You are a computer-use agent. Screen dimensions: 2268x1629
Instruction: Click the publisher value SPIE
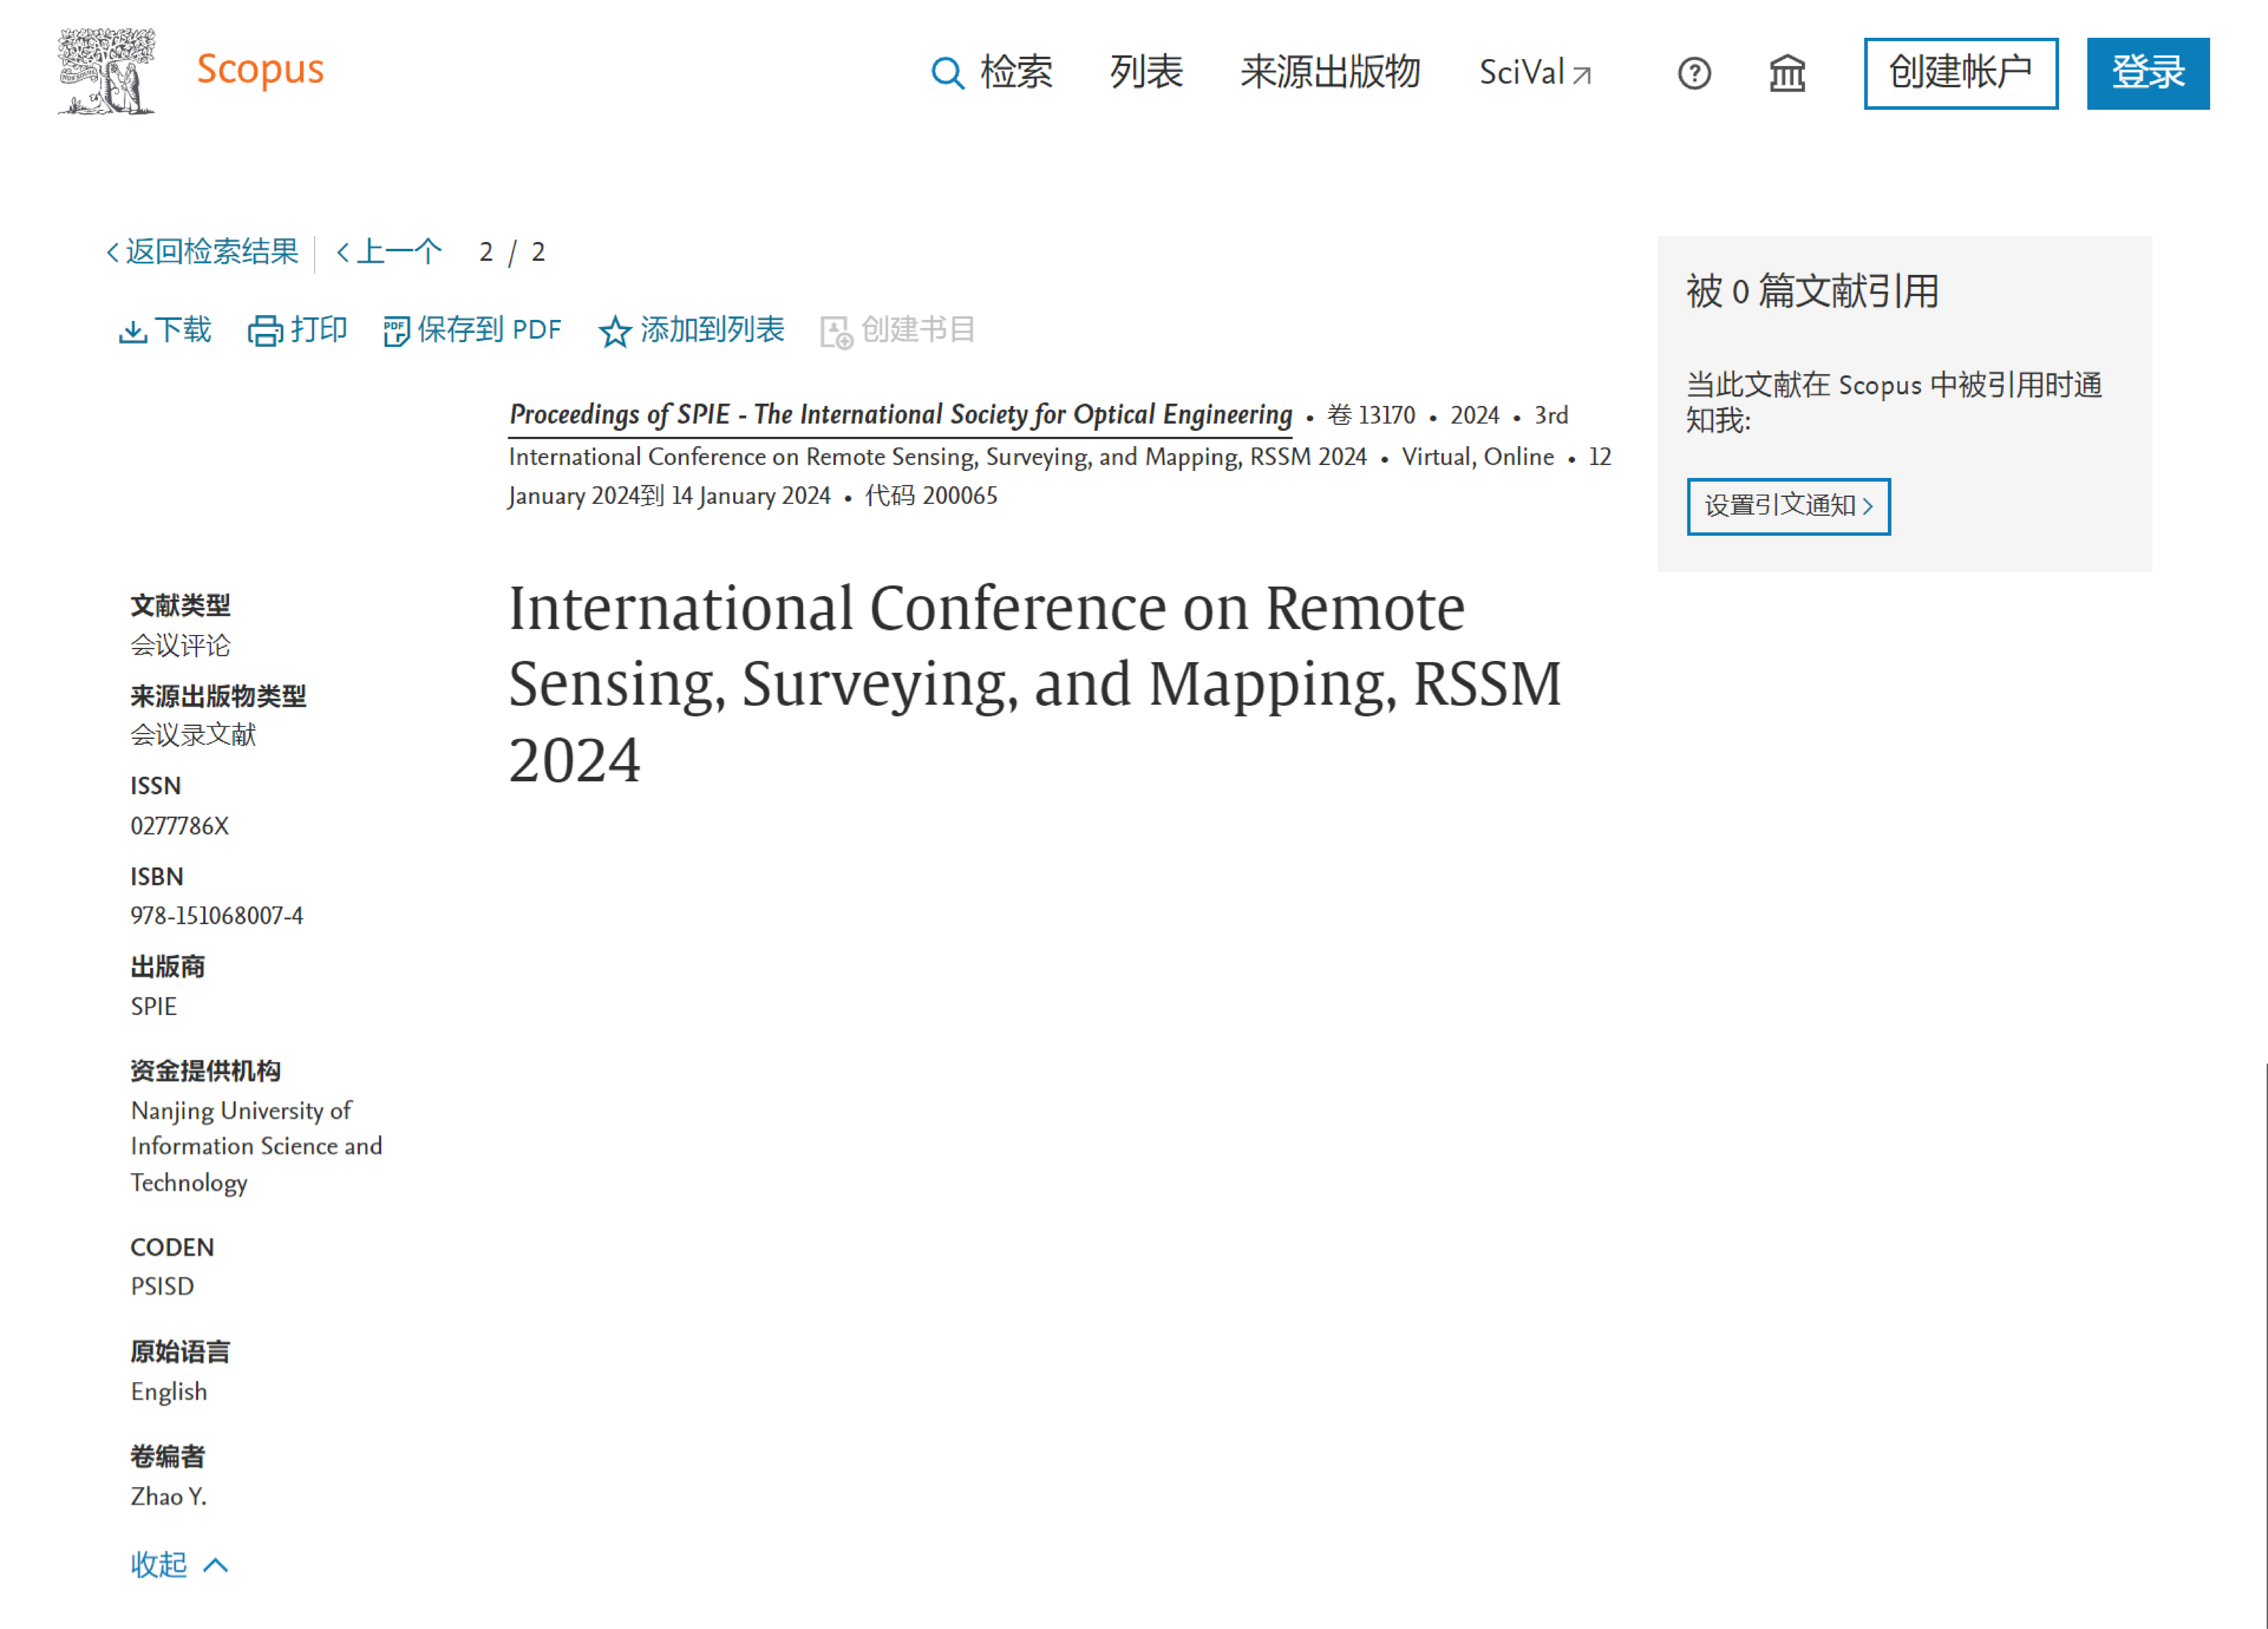click(154, 1007)
